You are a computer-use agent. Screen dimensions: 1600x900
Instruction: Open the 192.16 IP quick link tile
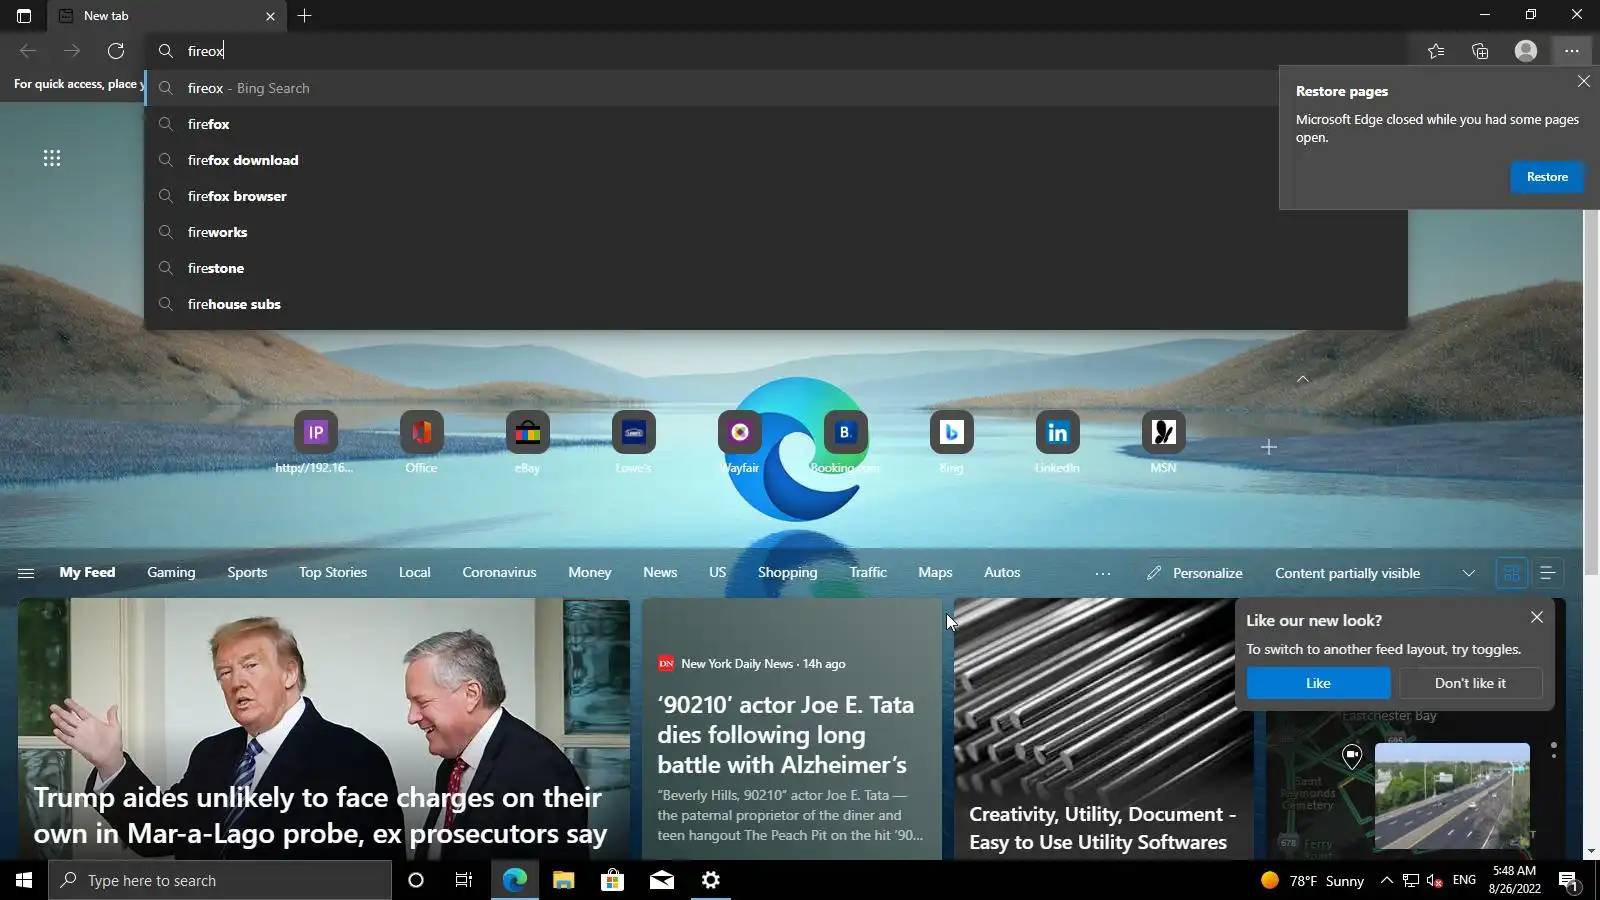(315, 442)
